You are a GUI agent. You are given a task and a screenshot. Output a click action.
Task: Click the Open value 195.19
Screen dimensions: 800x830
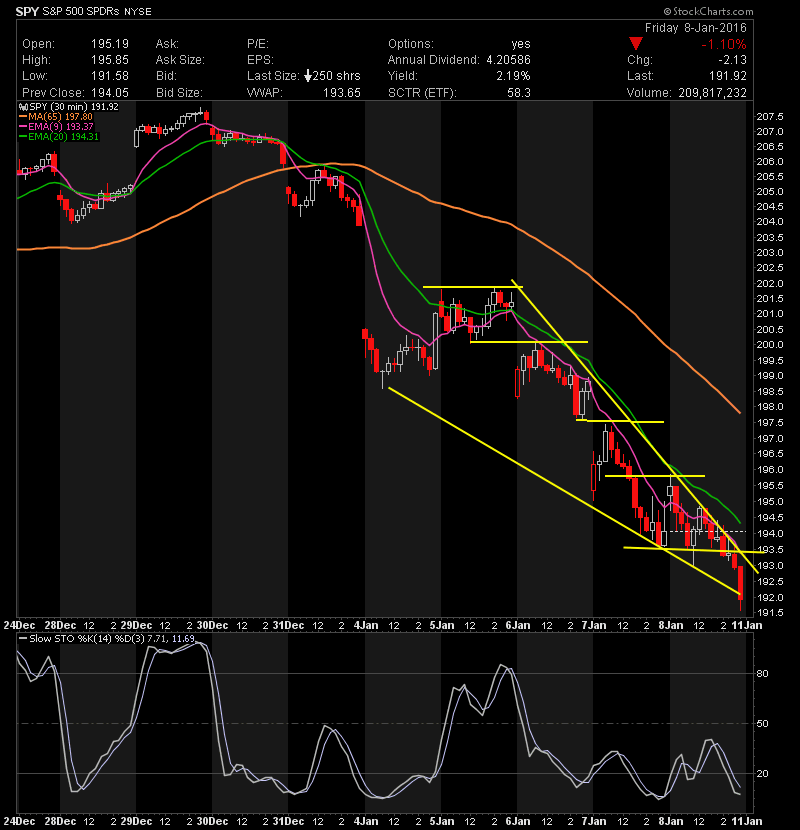pos(110,44)
